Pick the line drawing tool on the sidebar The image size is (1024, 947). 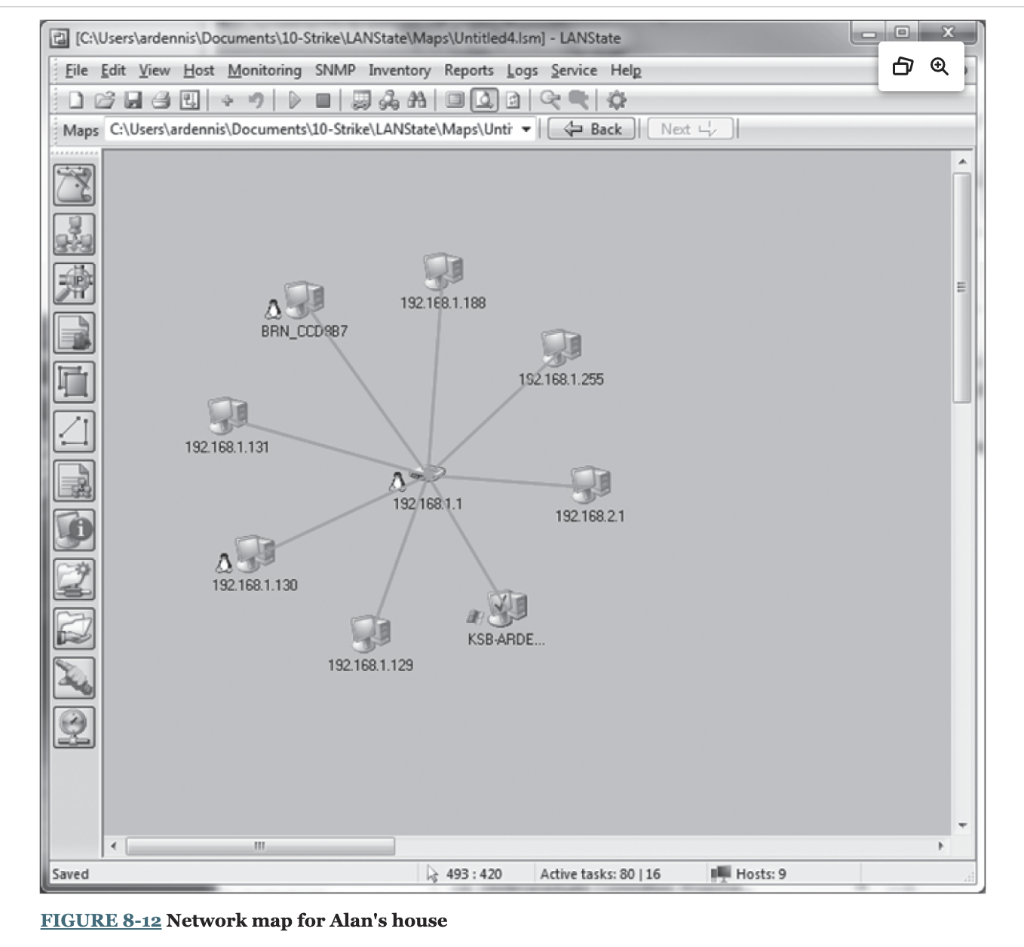[x=73, y=432]
